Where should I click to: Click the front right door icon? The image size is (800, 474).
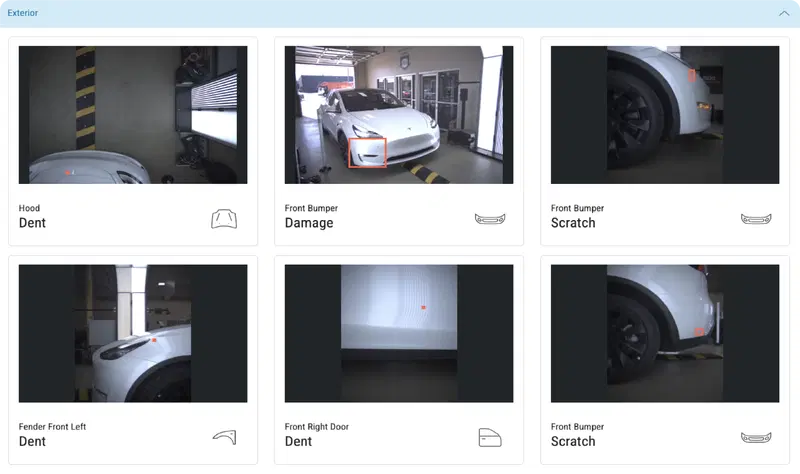pyautogui.click(x=490, y=438)
